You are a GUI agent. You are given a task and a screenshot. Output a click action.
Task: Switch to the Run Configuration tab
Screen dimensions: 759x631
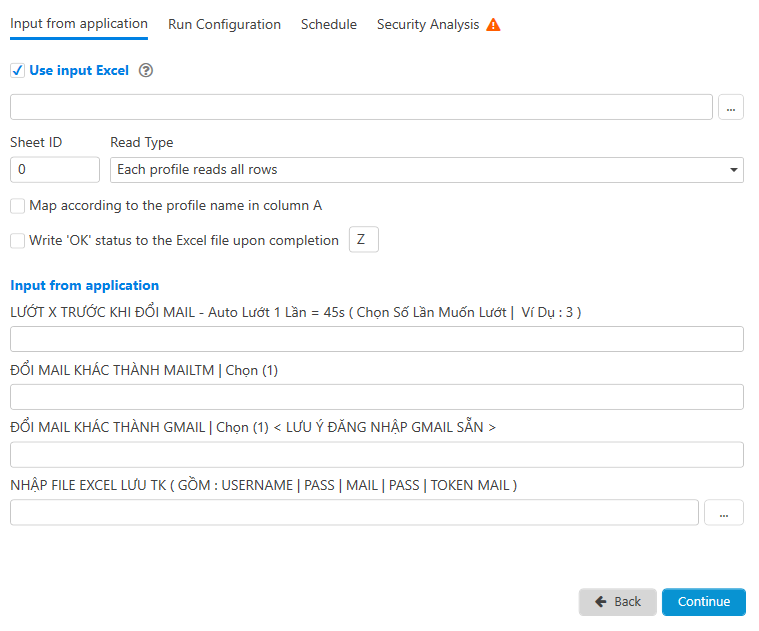(x=224, y=25)
